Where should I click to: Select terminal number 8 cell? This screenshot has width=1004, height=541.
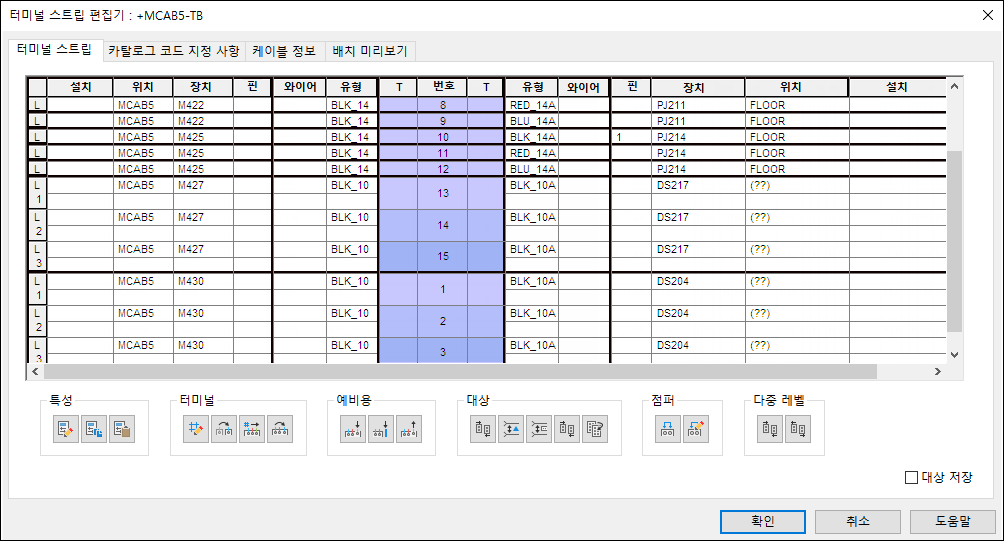(442, 105)
